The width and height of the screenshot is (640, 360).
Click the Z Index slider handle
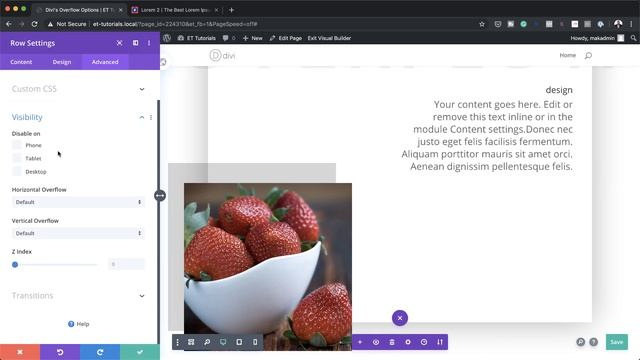click(x=15, y=264)
